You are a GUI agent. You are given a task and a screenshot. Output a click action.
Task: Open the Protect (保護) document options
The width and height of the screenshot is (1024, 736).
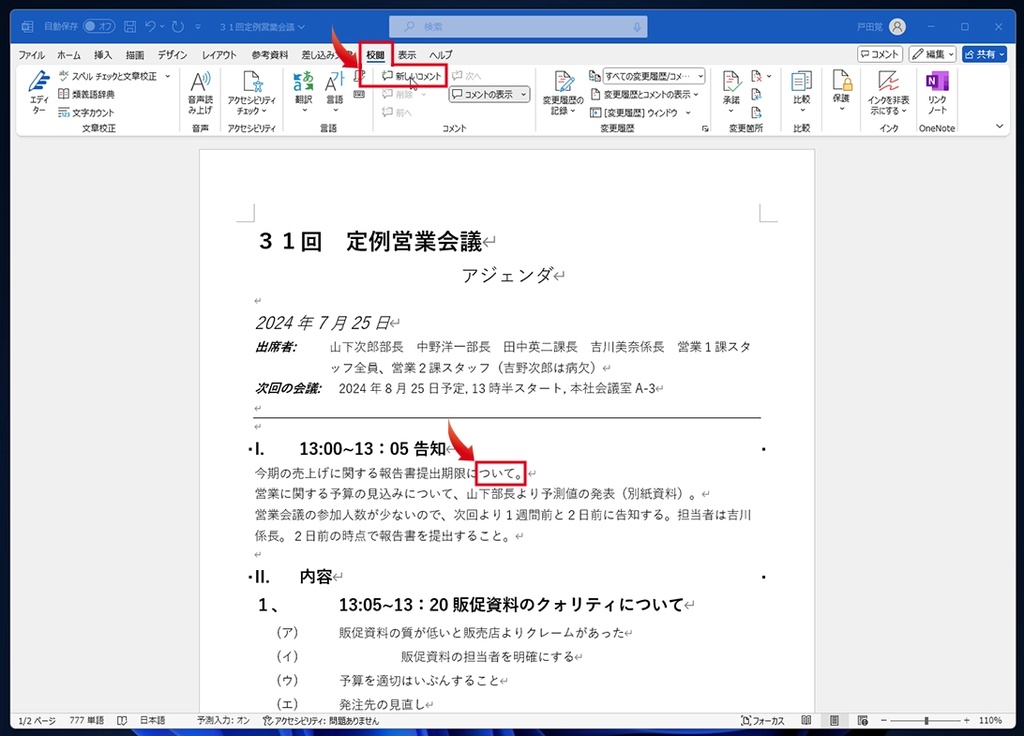pos(841,90)
